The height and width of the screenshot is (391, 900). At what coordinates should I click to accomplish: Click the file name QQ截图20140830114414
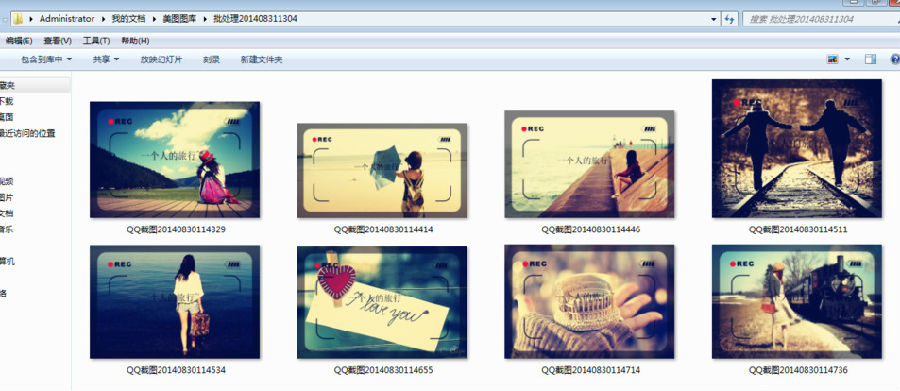click(x=383, y=229)
